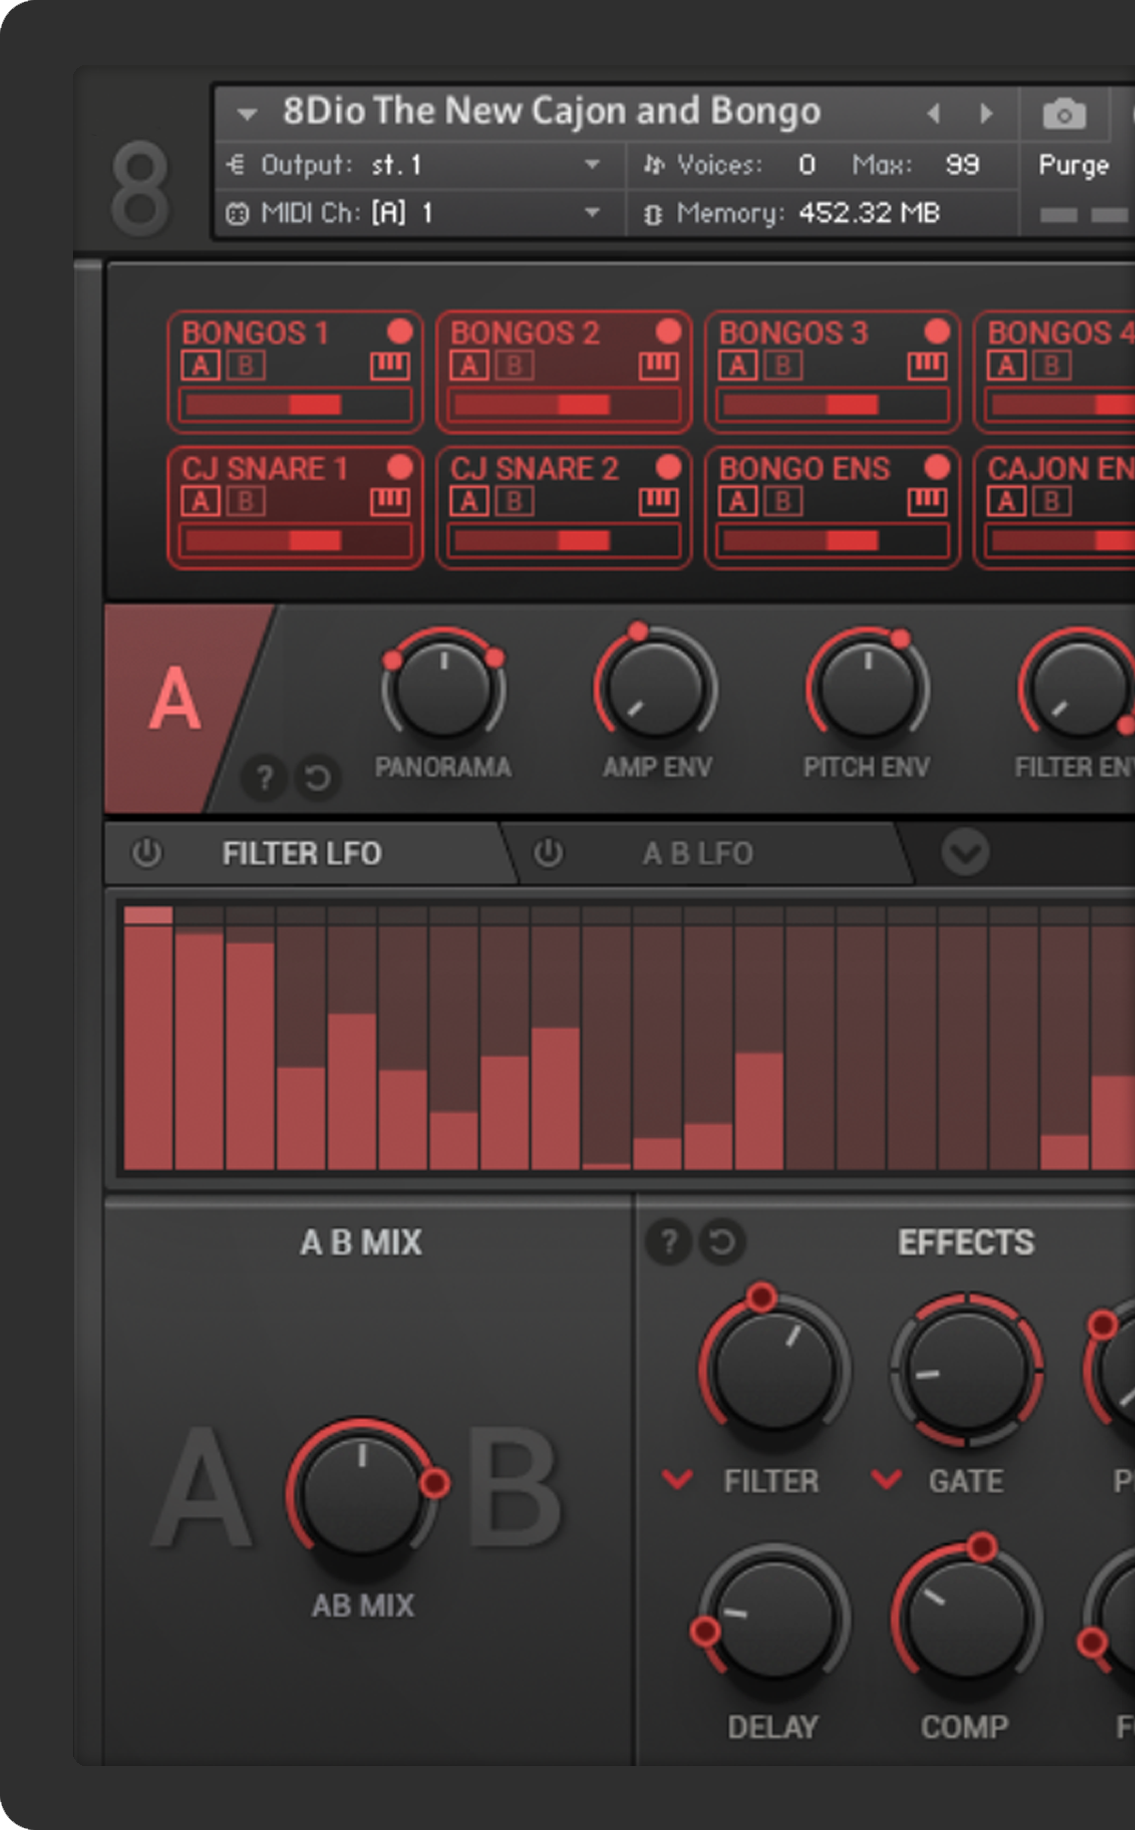The height and width of the screenshot is (1830, 1135).
Task: Toggle BONGO ENS on/off red dot
Action: pos(937,467)
